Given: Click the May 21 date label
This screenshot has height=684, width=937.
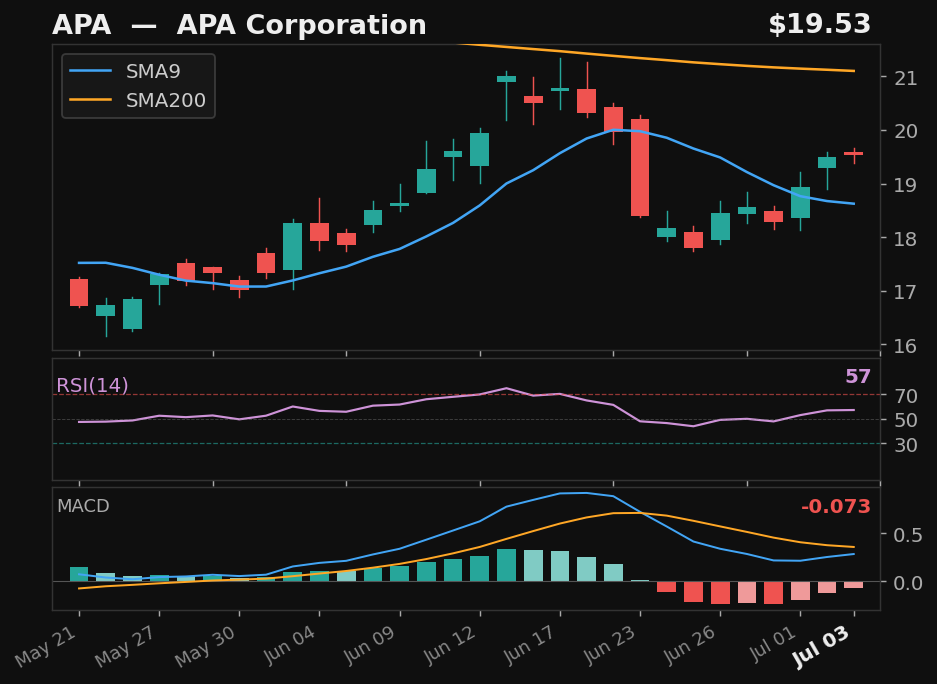Looking at the screenshot, I should [x=47, y=646].
